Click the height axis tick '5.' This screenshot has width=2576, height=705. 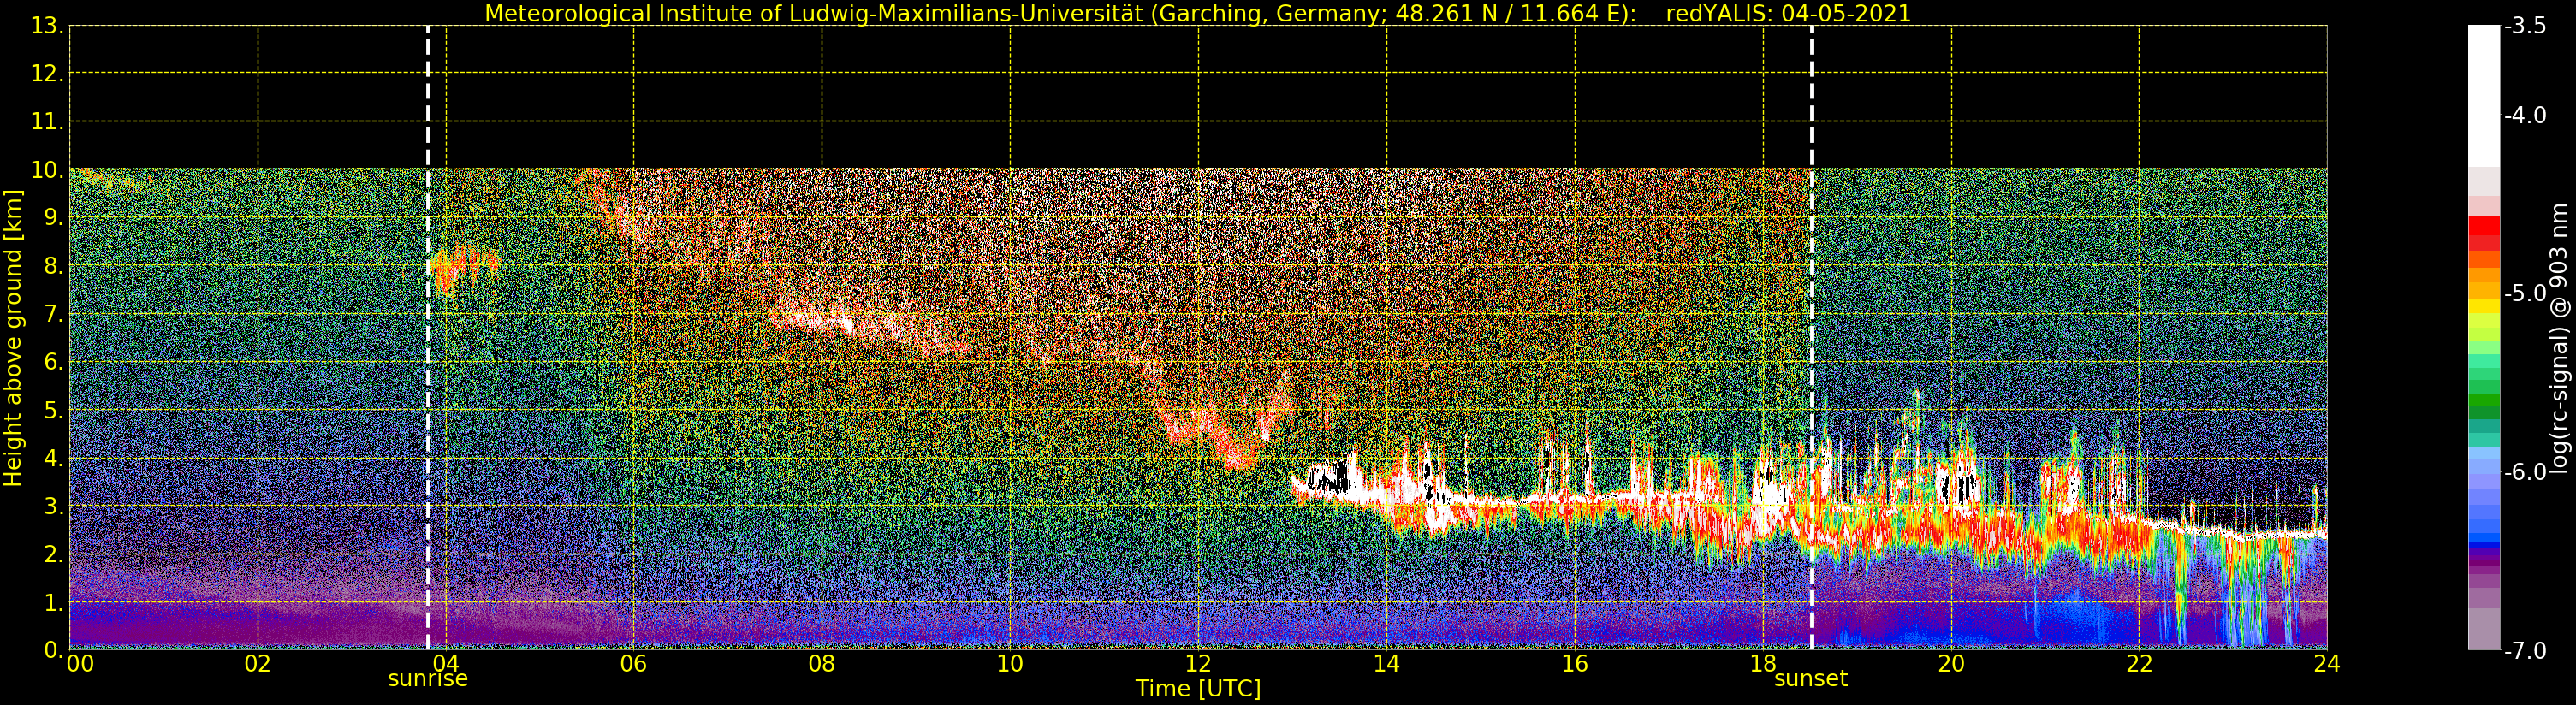(54, 410)
